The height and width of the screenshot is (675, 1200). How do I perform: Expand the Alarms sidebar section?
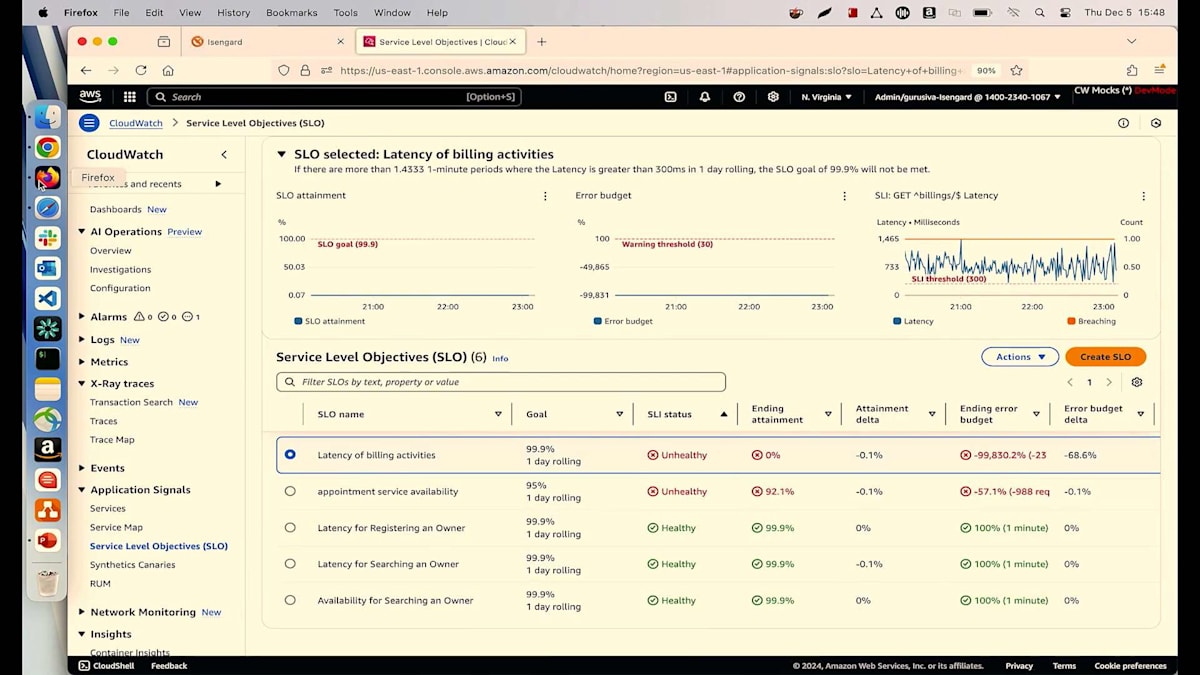[x=82, y=316]
